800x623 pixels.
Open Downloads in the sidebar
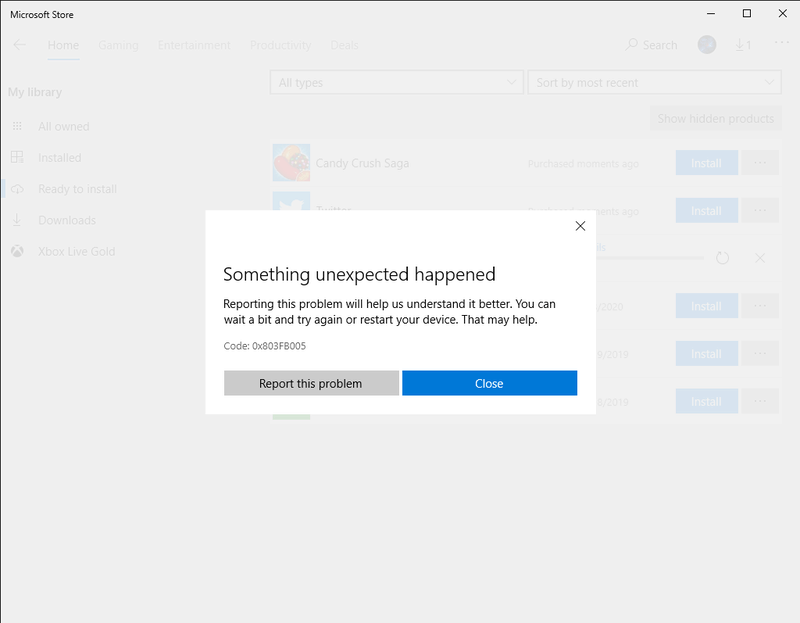67,220
